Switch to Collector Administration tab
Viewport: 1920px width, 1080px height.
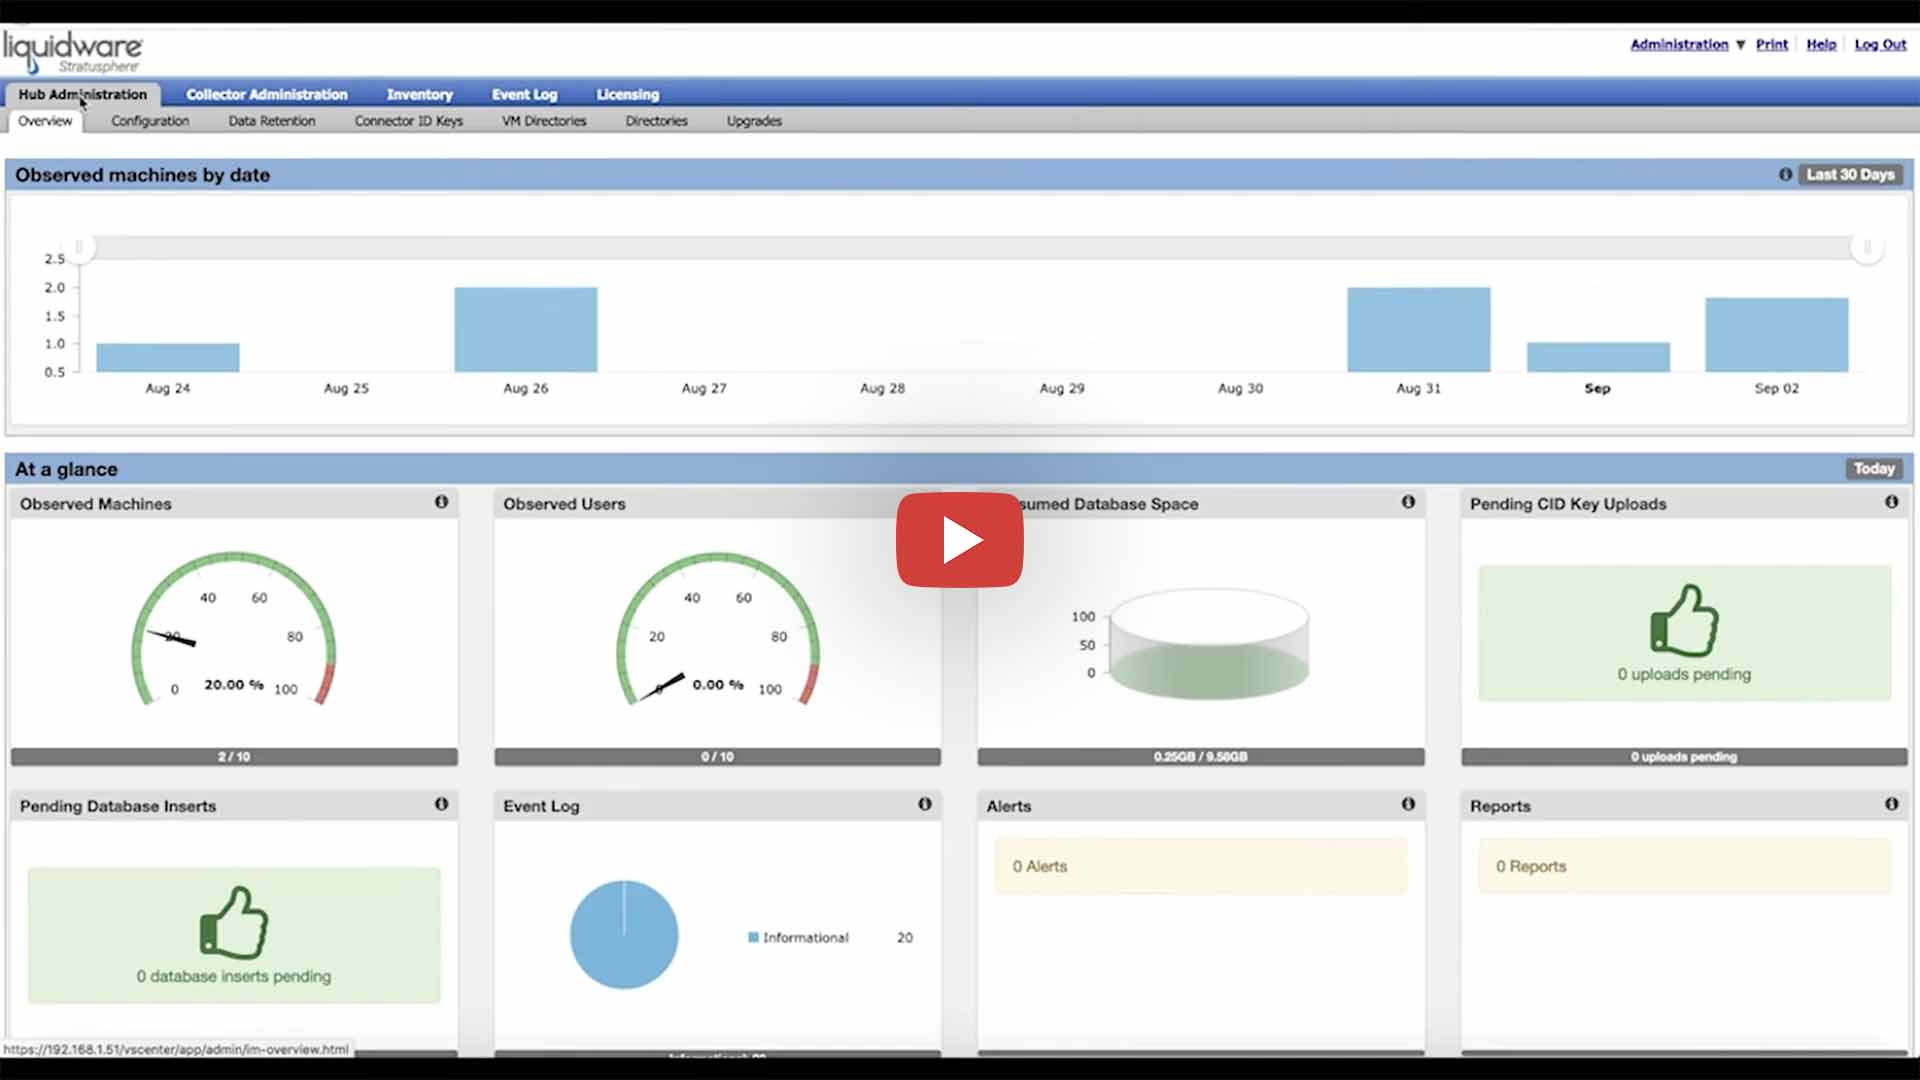[267, 94]
